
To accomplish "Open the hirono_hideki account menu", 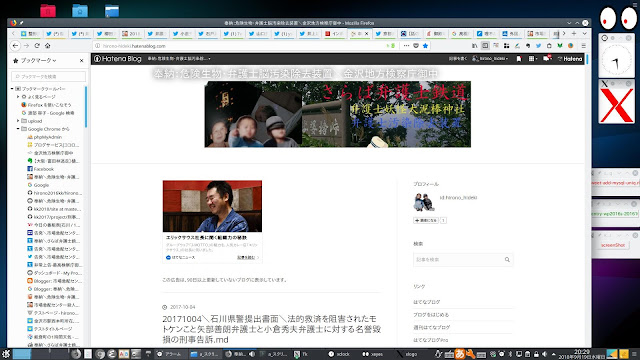I will 490,59.
